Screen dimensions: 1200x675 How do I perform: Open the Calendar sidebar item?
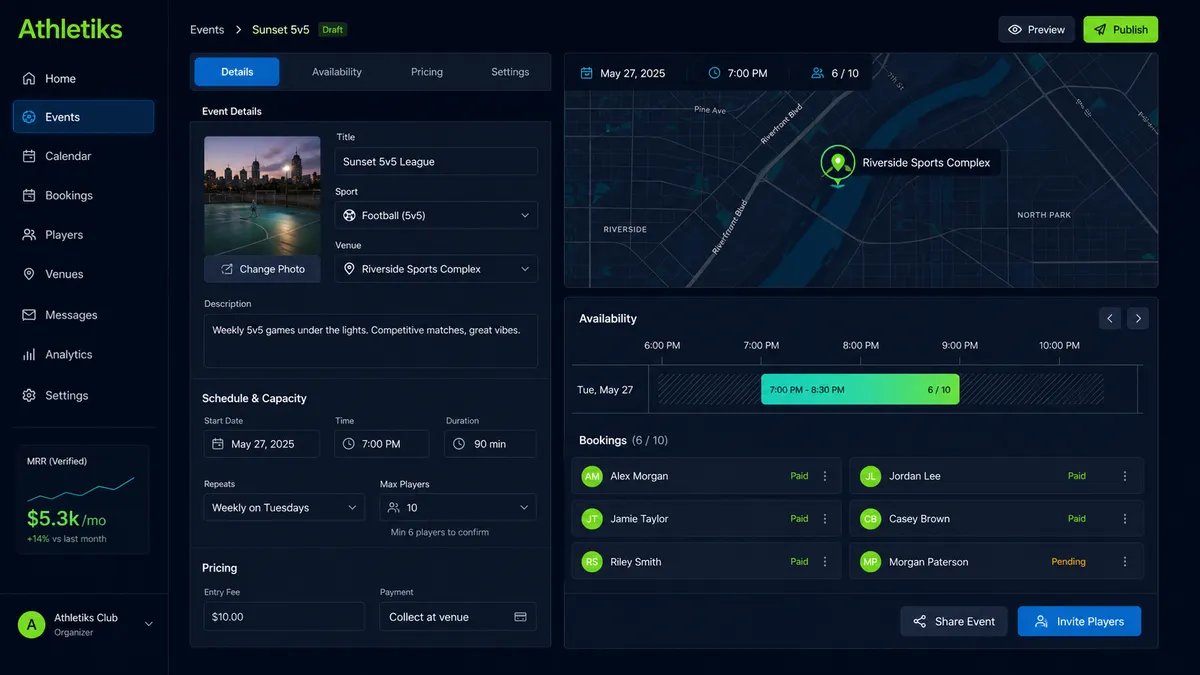click(x=83, y=156)
